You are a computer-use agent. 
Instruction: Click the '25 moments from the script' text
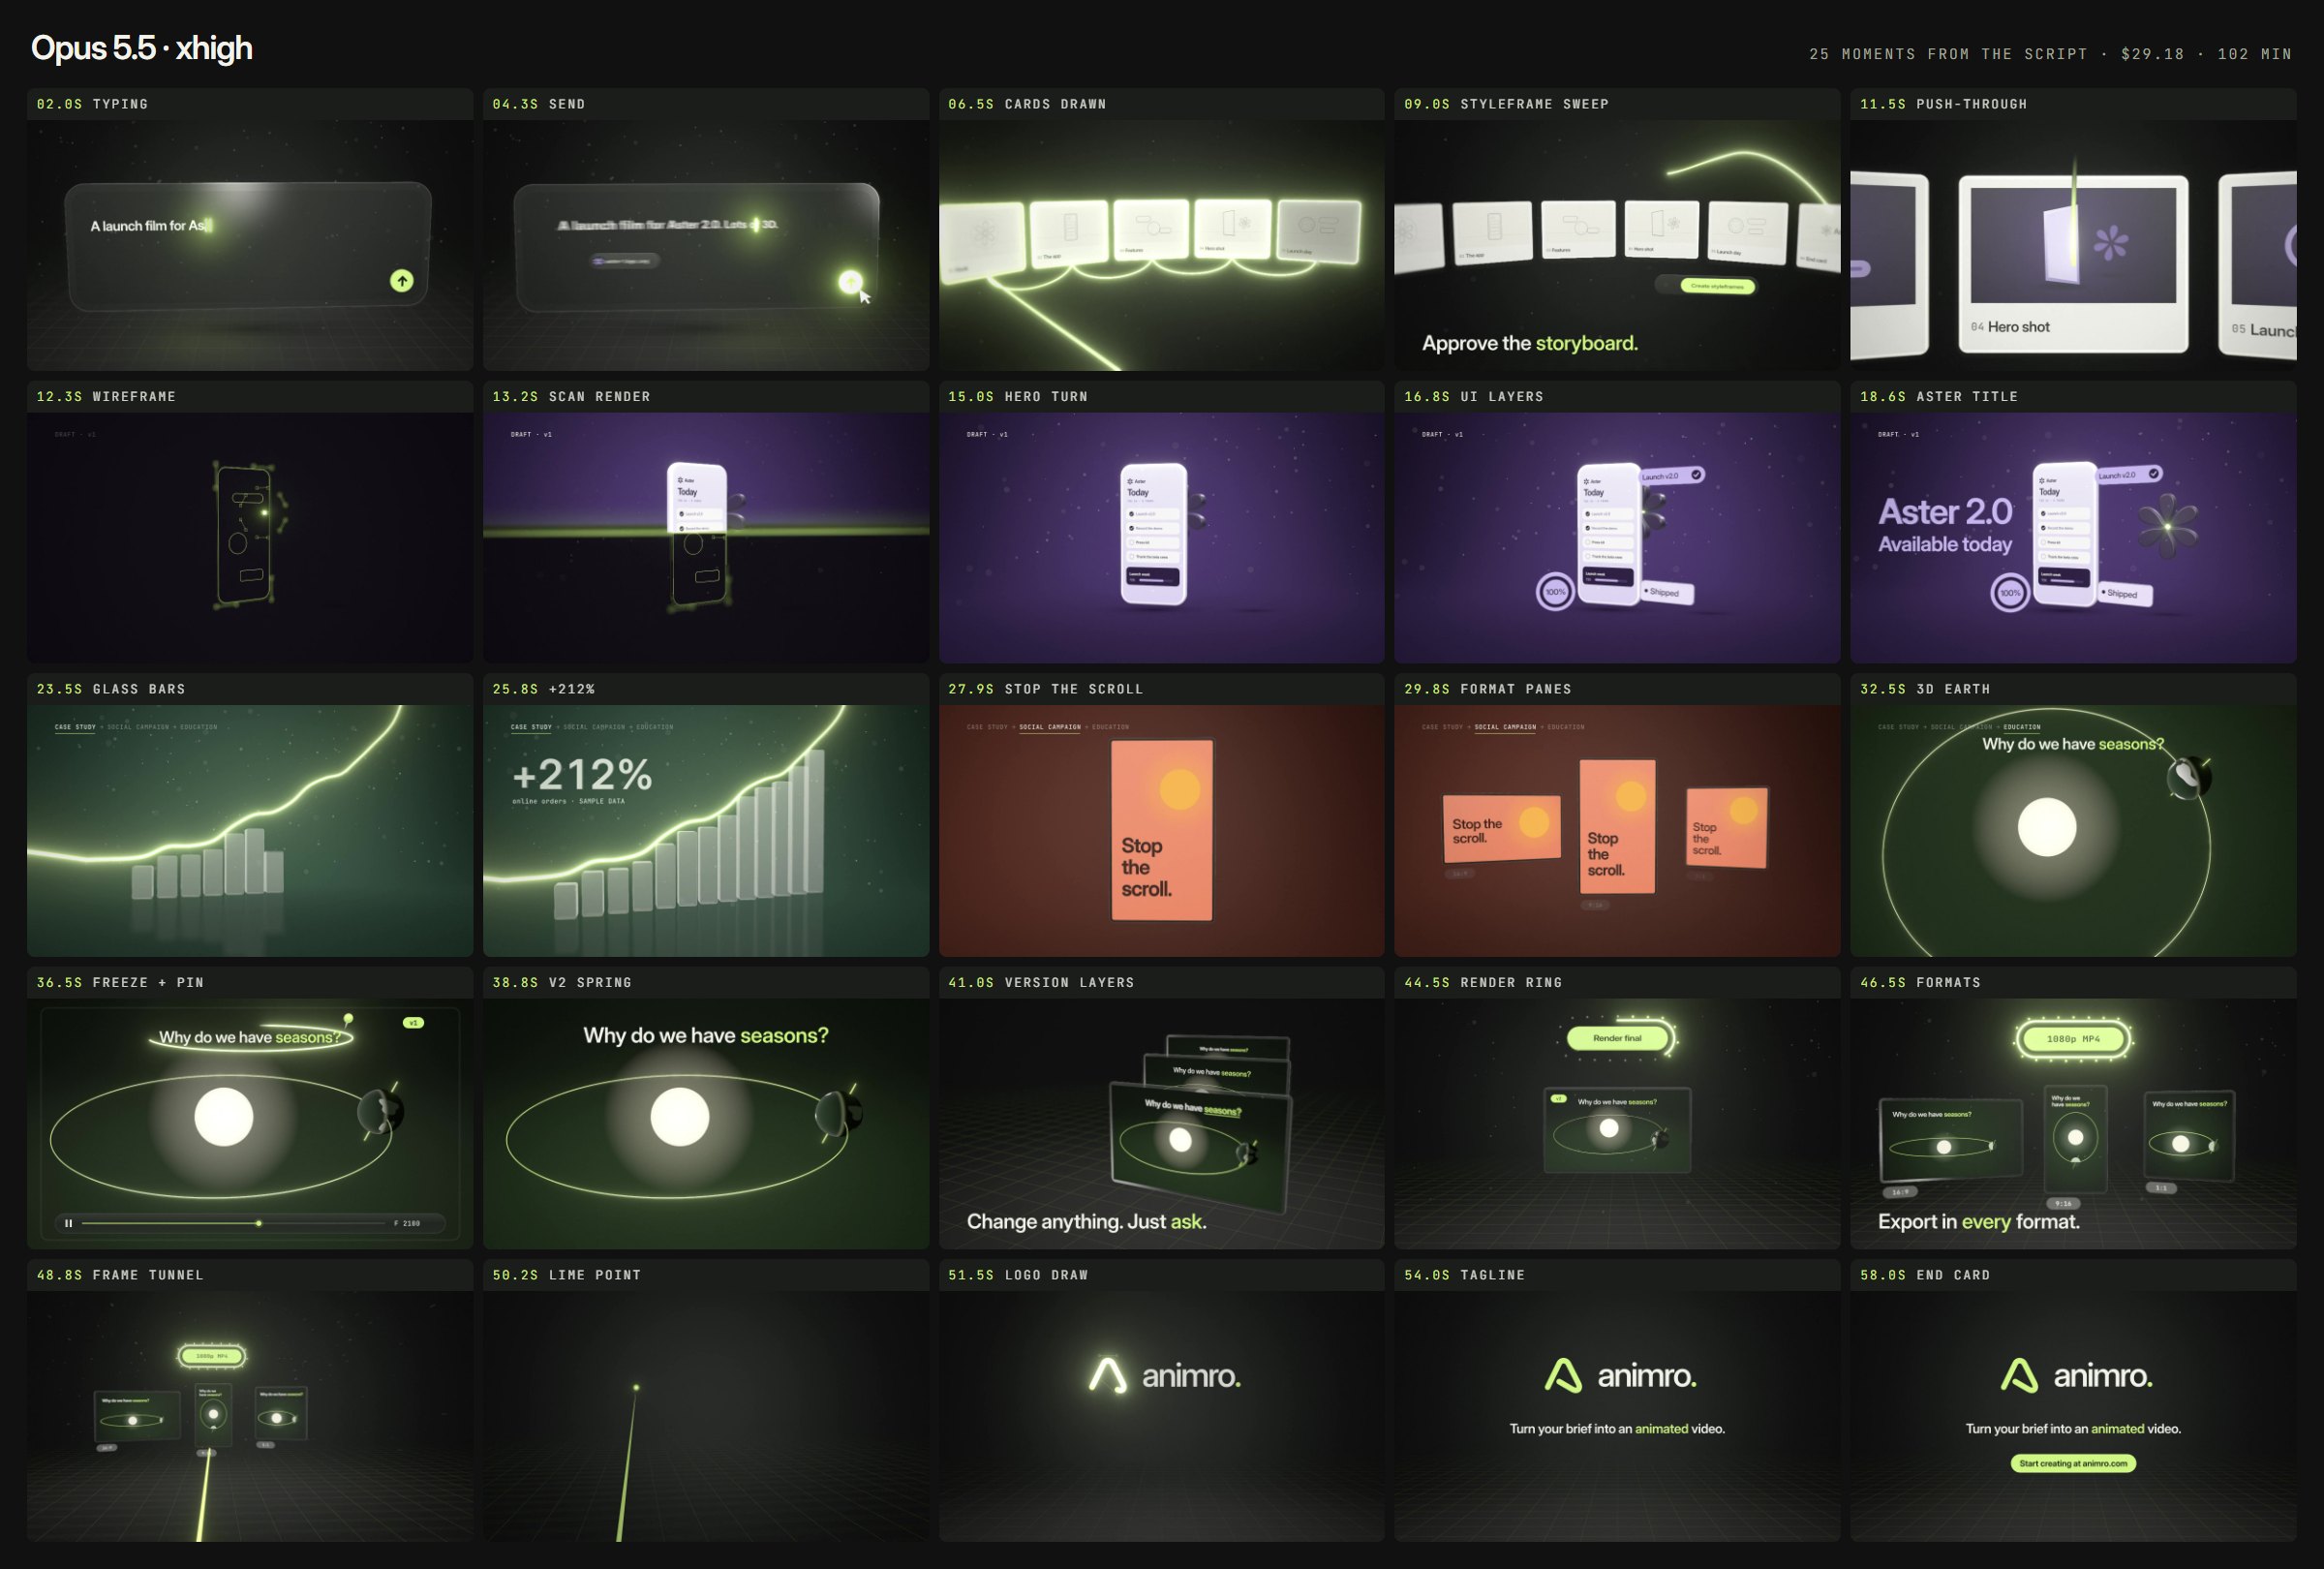coord(1948,54)
